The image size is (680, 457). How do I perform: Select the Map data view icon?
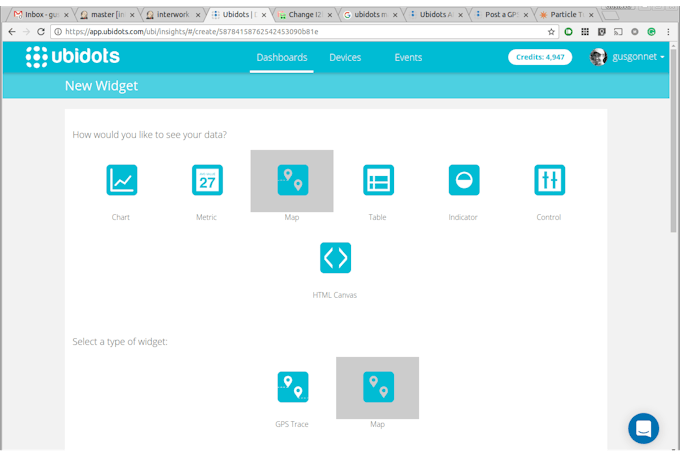pos(293,180)
